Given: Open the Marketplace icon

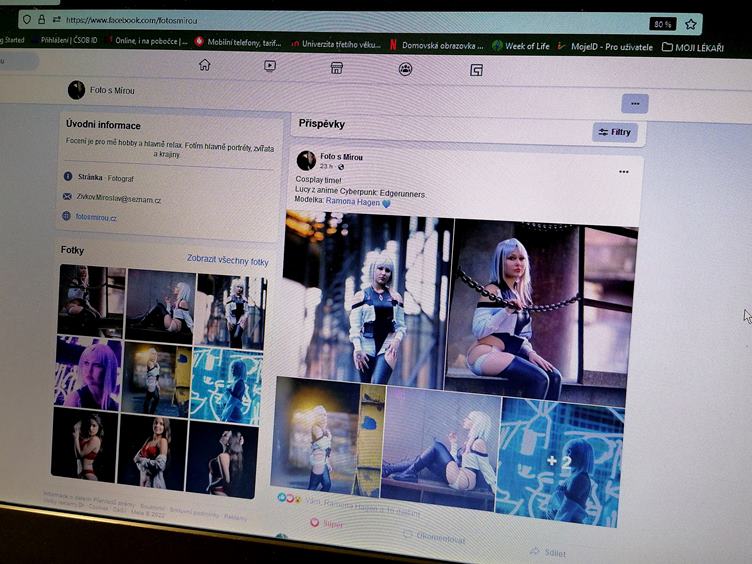Looking at the screenshot, I should pyautogui.click(x=337, y=68).
